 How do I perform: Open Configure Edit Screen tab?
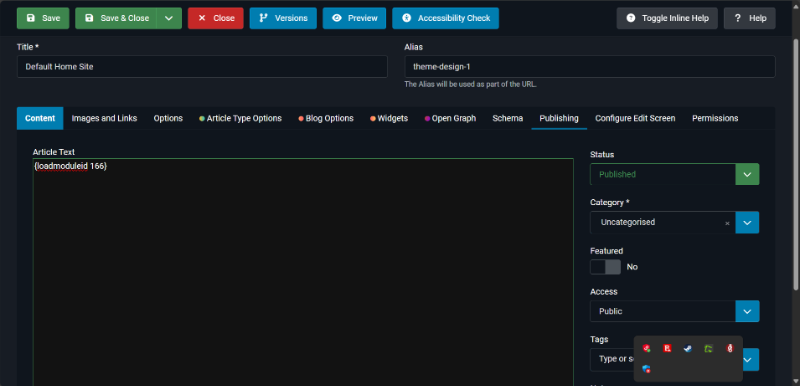click(635, 118)
